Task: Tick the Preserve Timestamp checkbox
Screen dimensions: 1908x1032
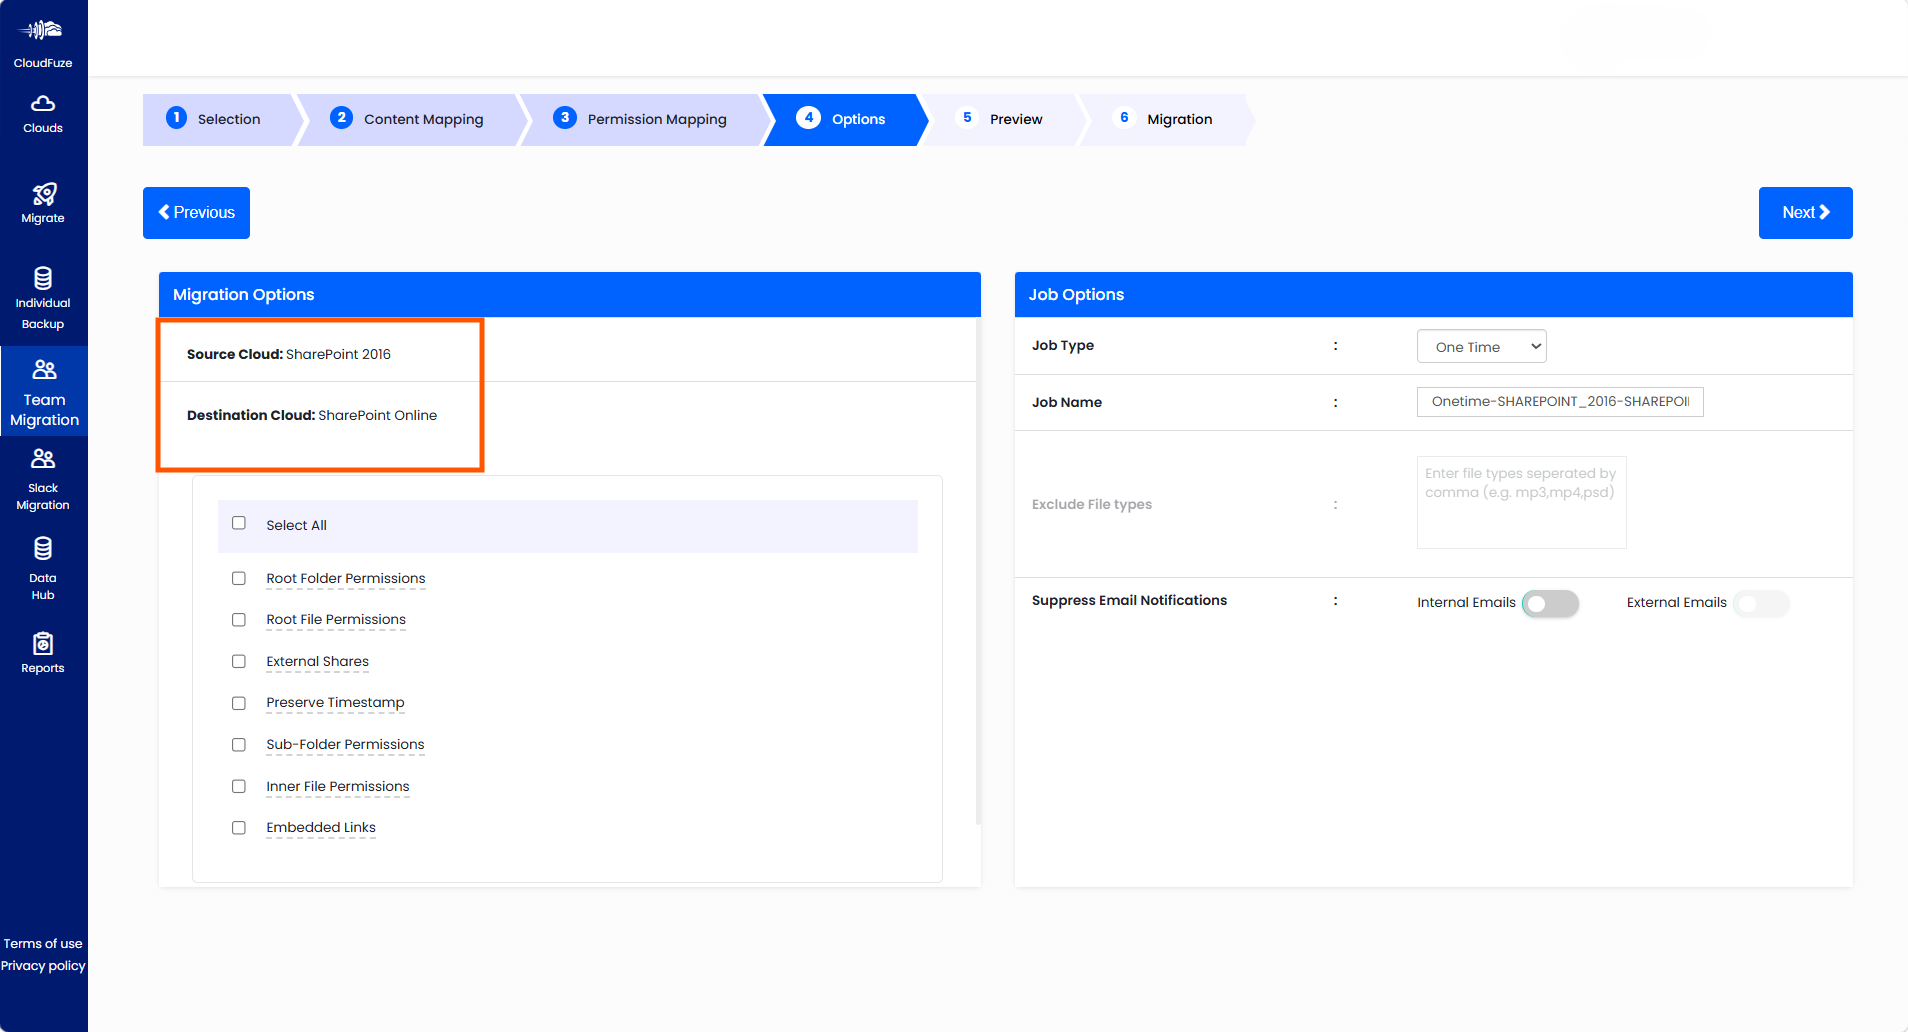Action: coord(239,703)
